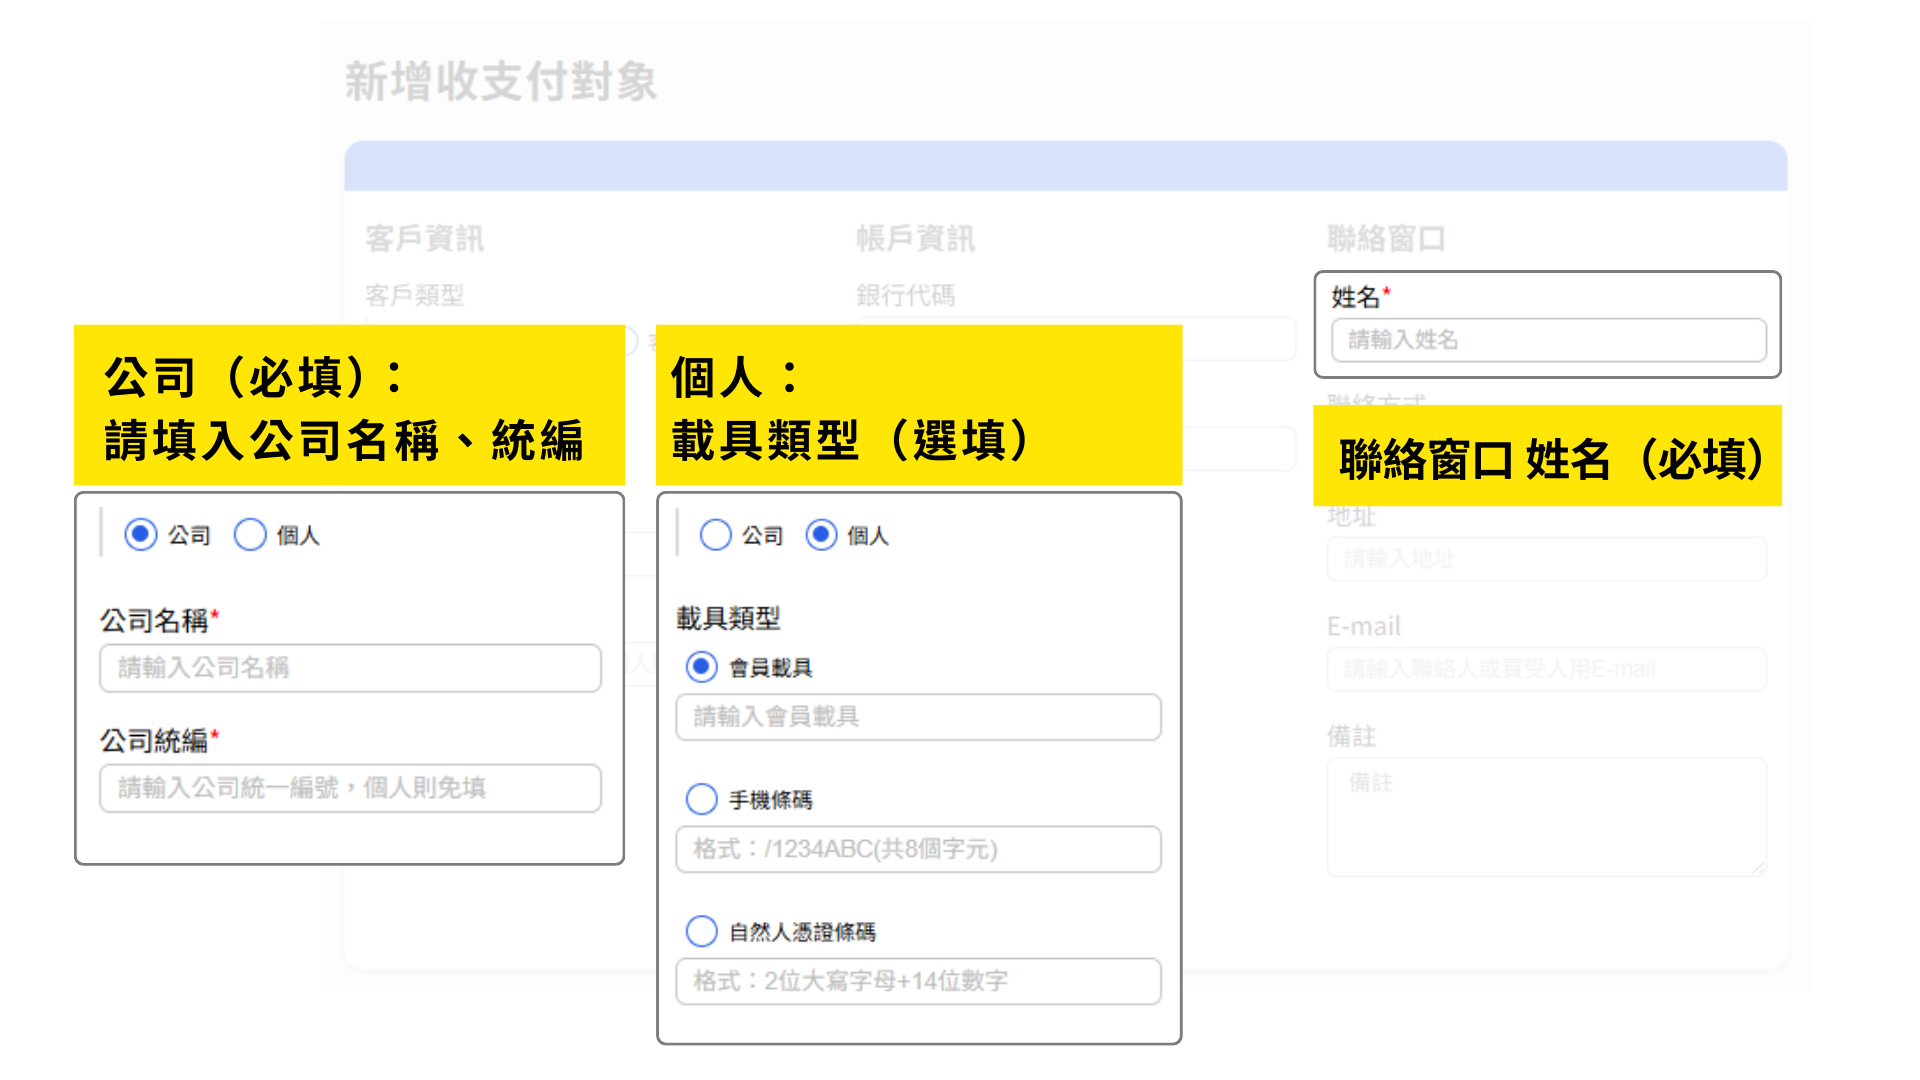Click the 請輸入會員載具 text box
The width and height of the screenshot is (1920, 1080).
click(918, 717)
